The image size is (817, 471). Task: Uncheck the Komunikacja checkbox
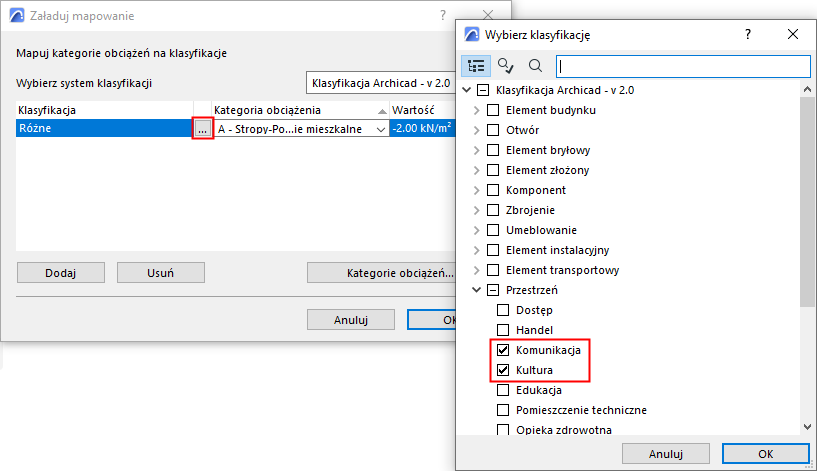point(503,350)
